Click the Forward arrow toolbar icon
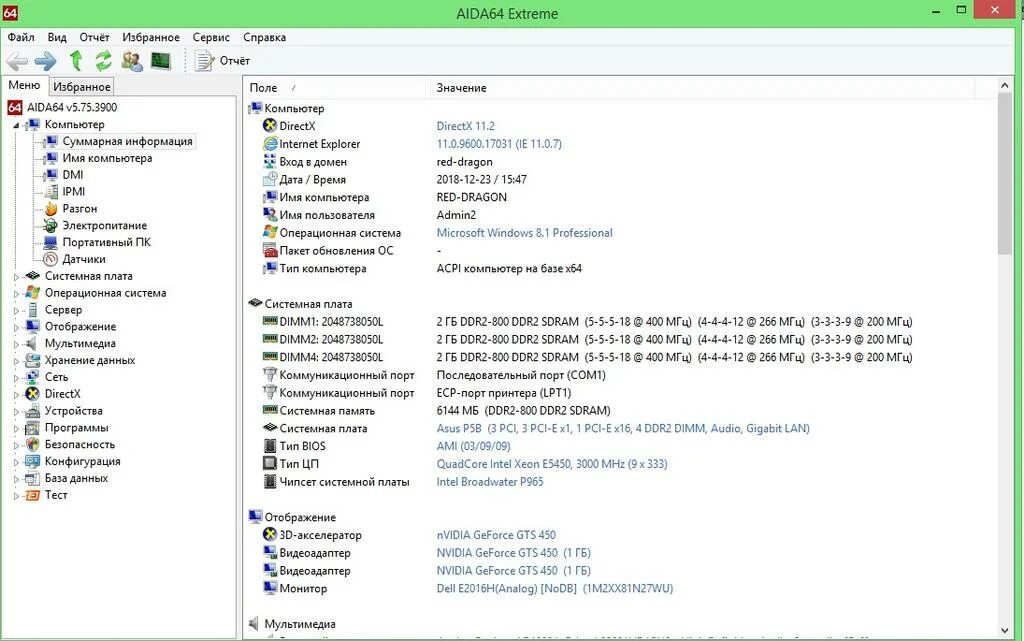The image size is (1024, 641). tap(46, 61)
